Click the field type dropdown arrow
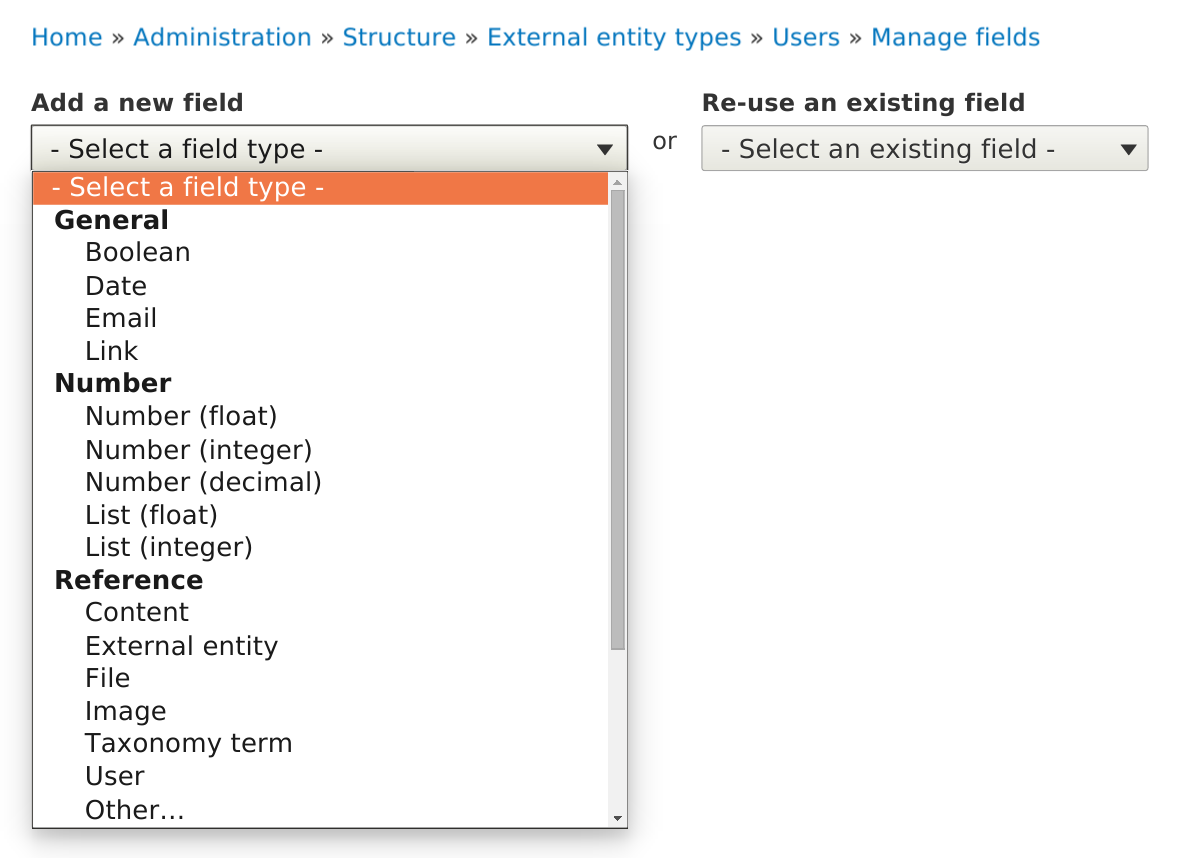Image resolution: width=1184 pixels, height=858 pixels. point(605,148)
